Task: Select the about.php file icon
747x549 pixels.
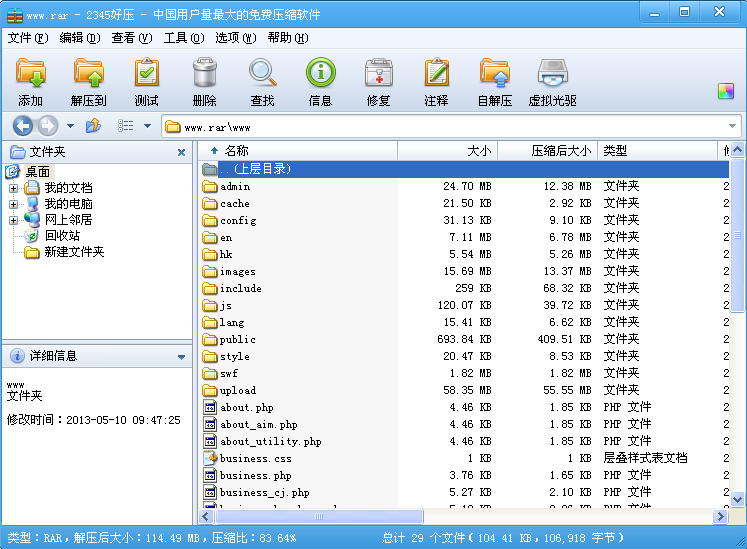Action: [210, 407]
